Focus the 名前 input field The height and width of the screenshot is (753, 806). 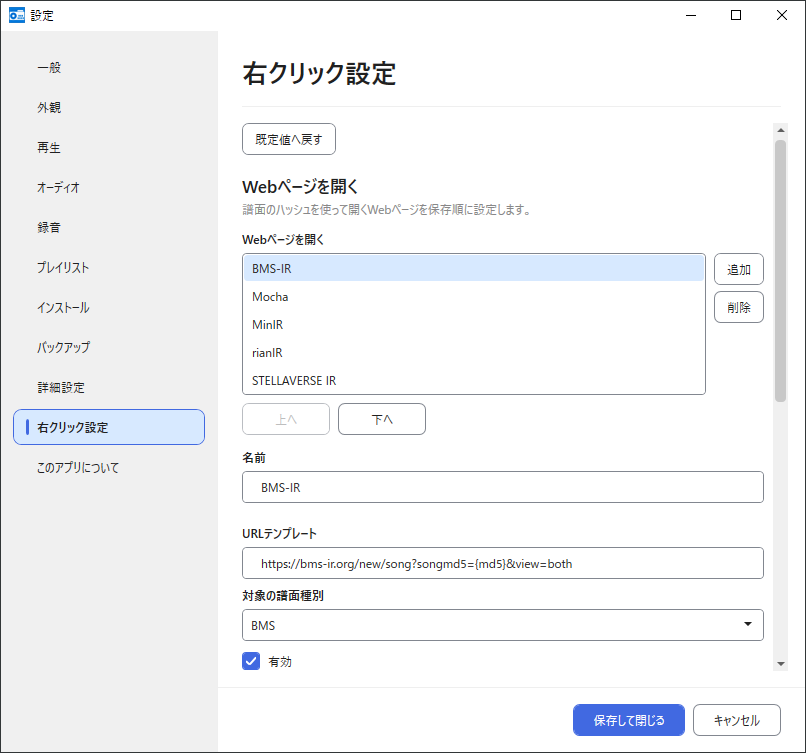(x=503, y=487)
